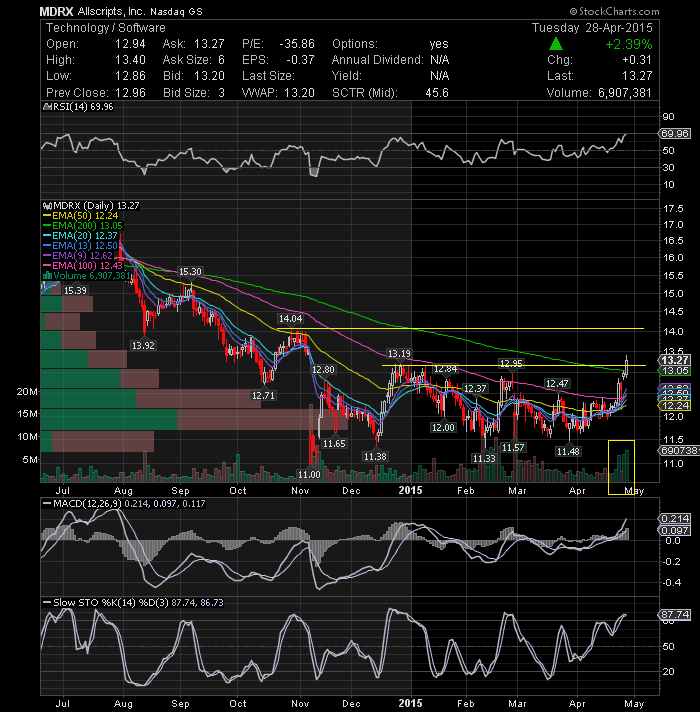Click the 12.95 price high annotation

[511, 363]
